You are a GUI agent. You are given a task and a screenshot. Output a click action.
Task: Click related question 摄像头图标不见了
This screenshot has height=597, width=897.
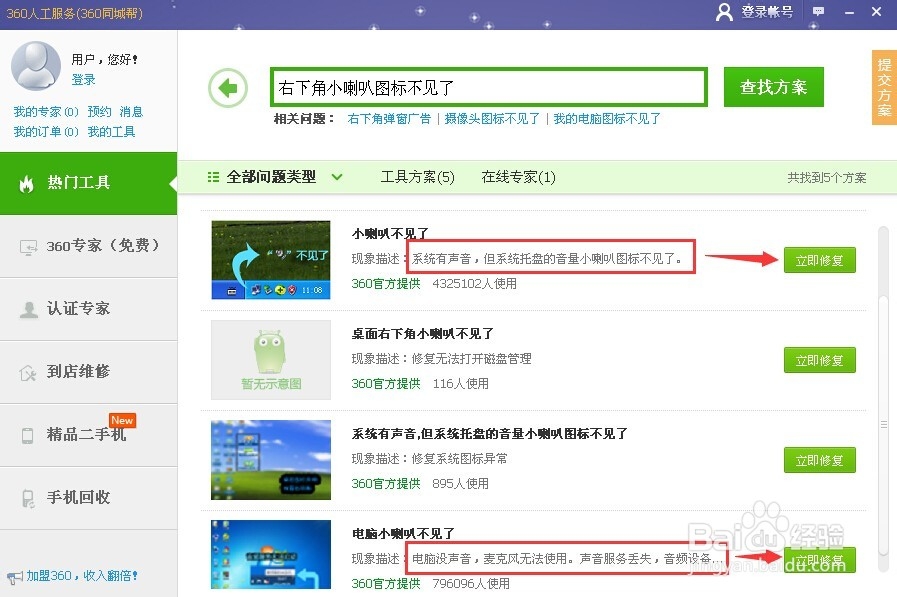point(492,118)
